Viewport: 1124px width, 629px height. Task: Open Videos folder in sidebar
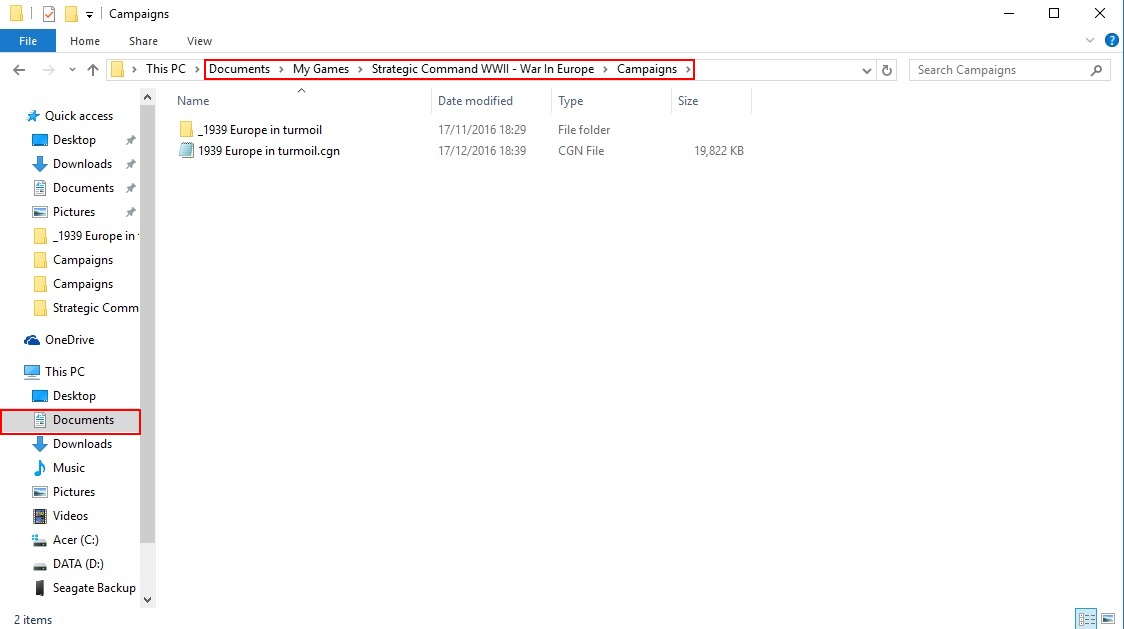70,516
